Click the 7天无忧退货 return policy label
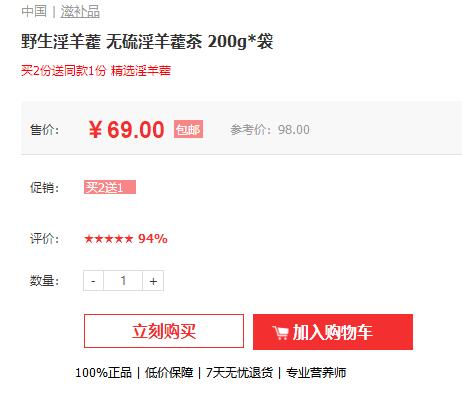Image resolution: width=462 pixels, height=400 pixels. pos(239,373)
